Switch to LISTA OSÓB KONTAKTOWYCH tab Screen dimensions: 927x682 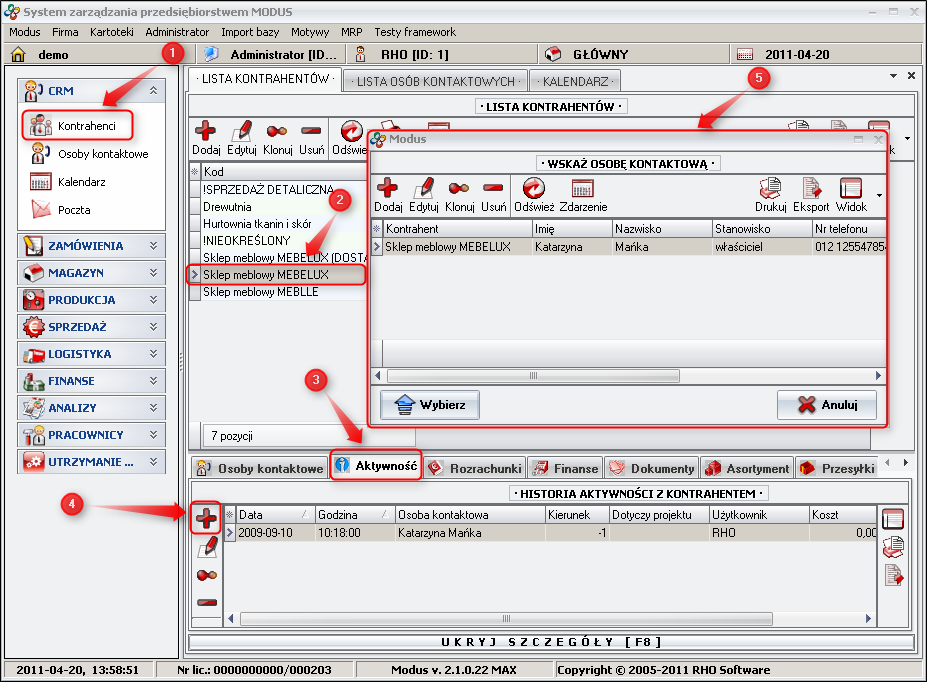[435, 81]
